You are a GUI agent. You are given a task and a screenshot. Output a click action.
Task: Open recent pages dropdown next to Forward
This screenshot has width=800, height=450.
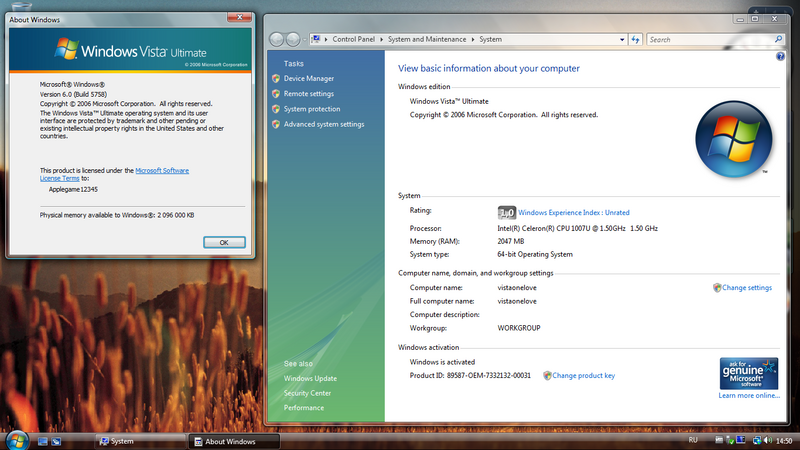304,39
